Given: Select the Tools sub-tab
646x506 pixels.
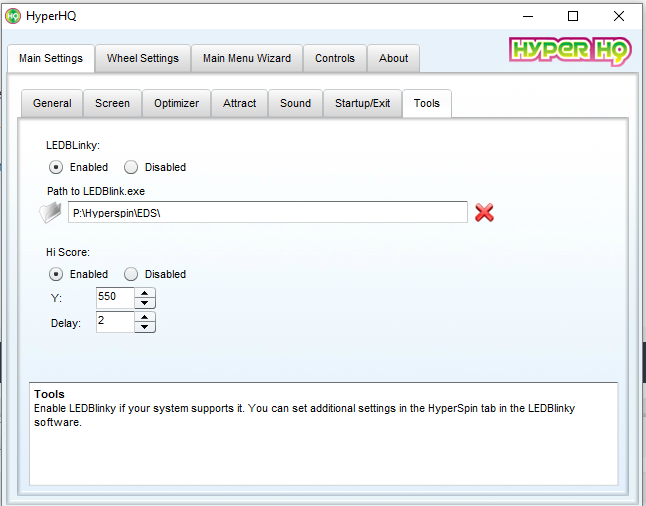Looking at the screenshot, I should [427, 103].
